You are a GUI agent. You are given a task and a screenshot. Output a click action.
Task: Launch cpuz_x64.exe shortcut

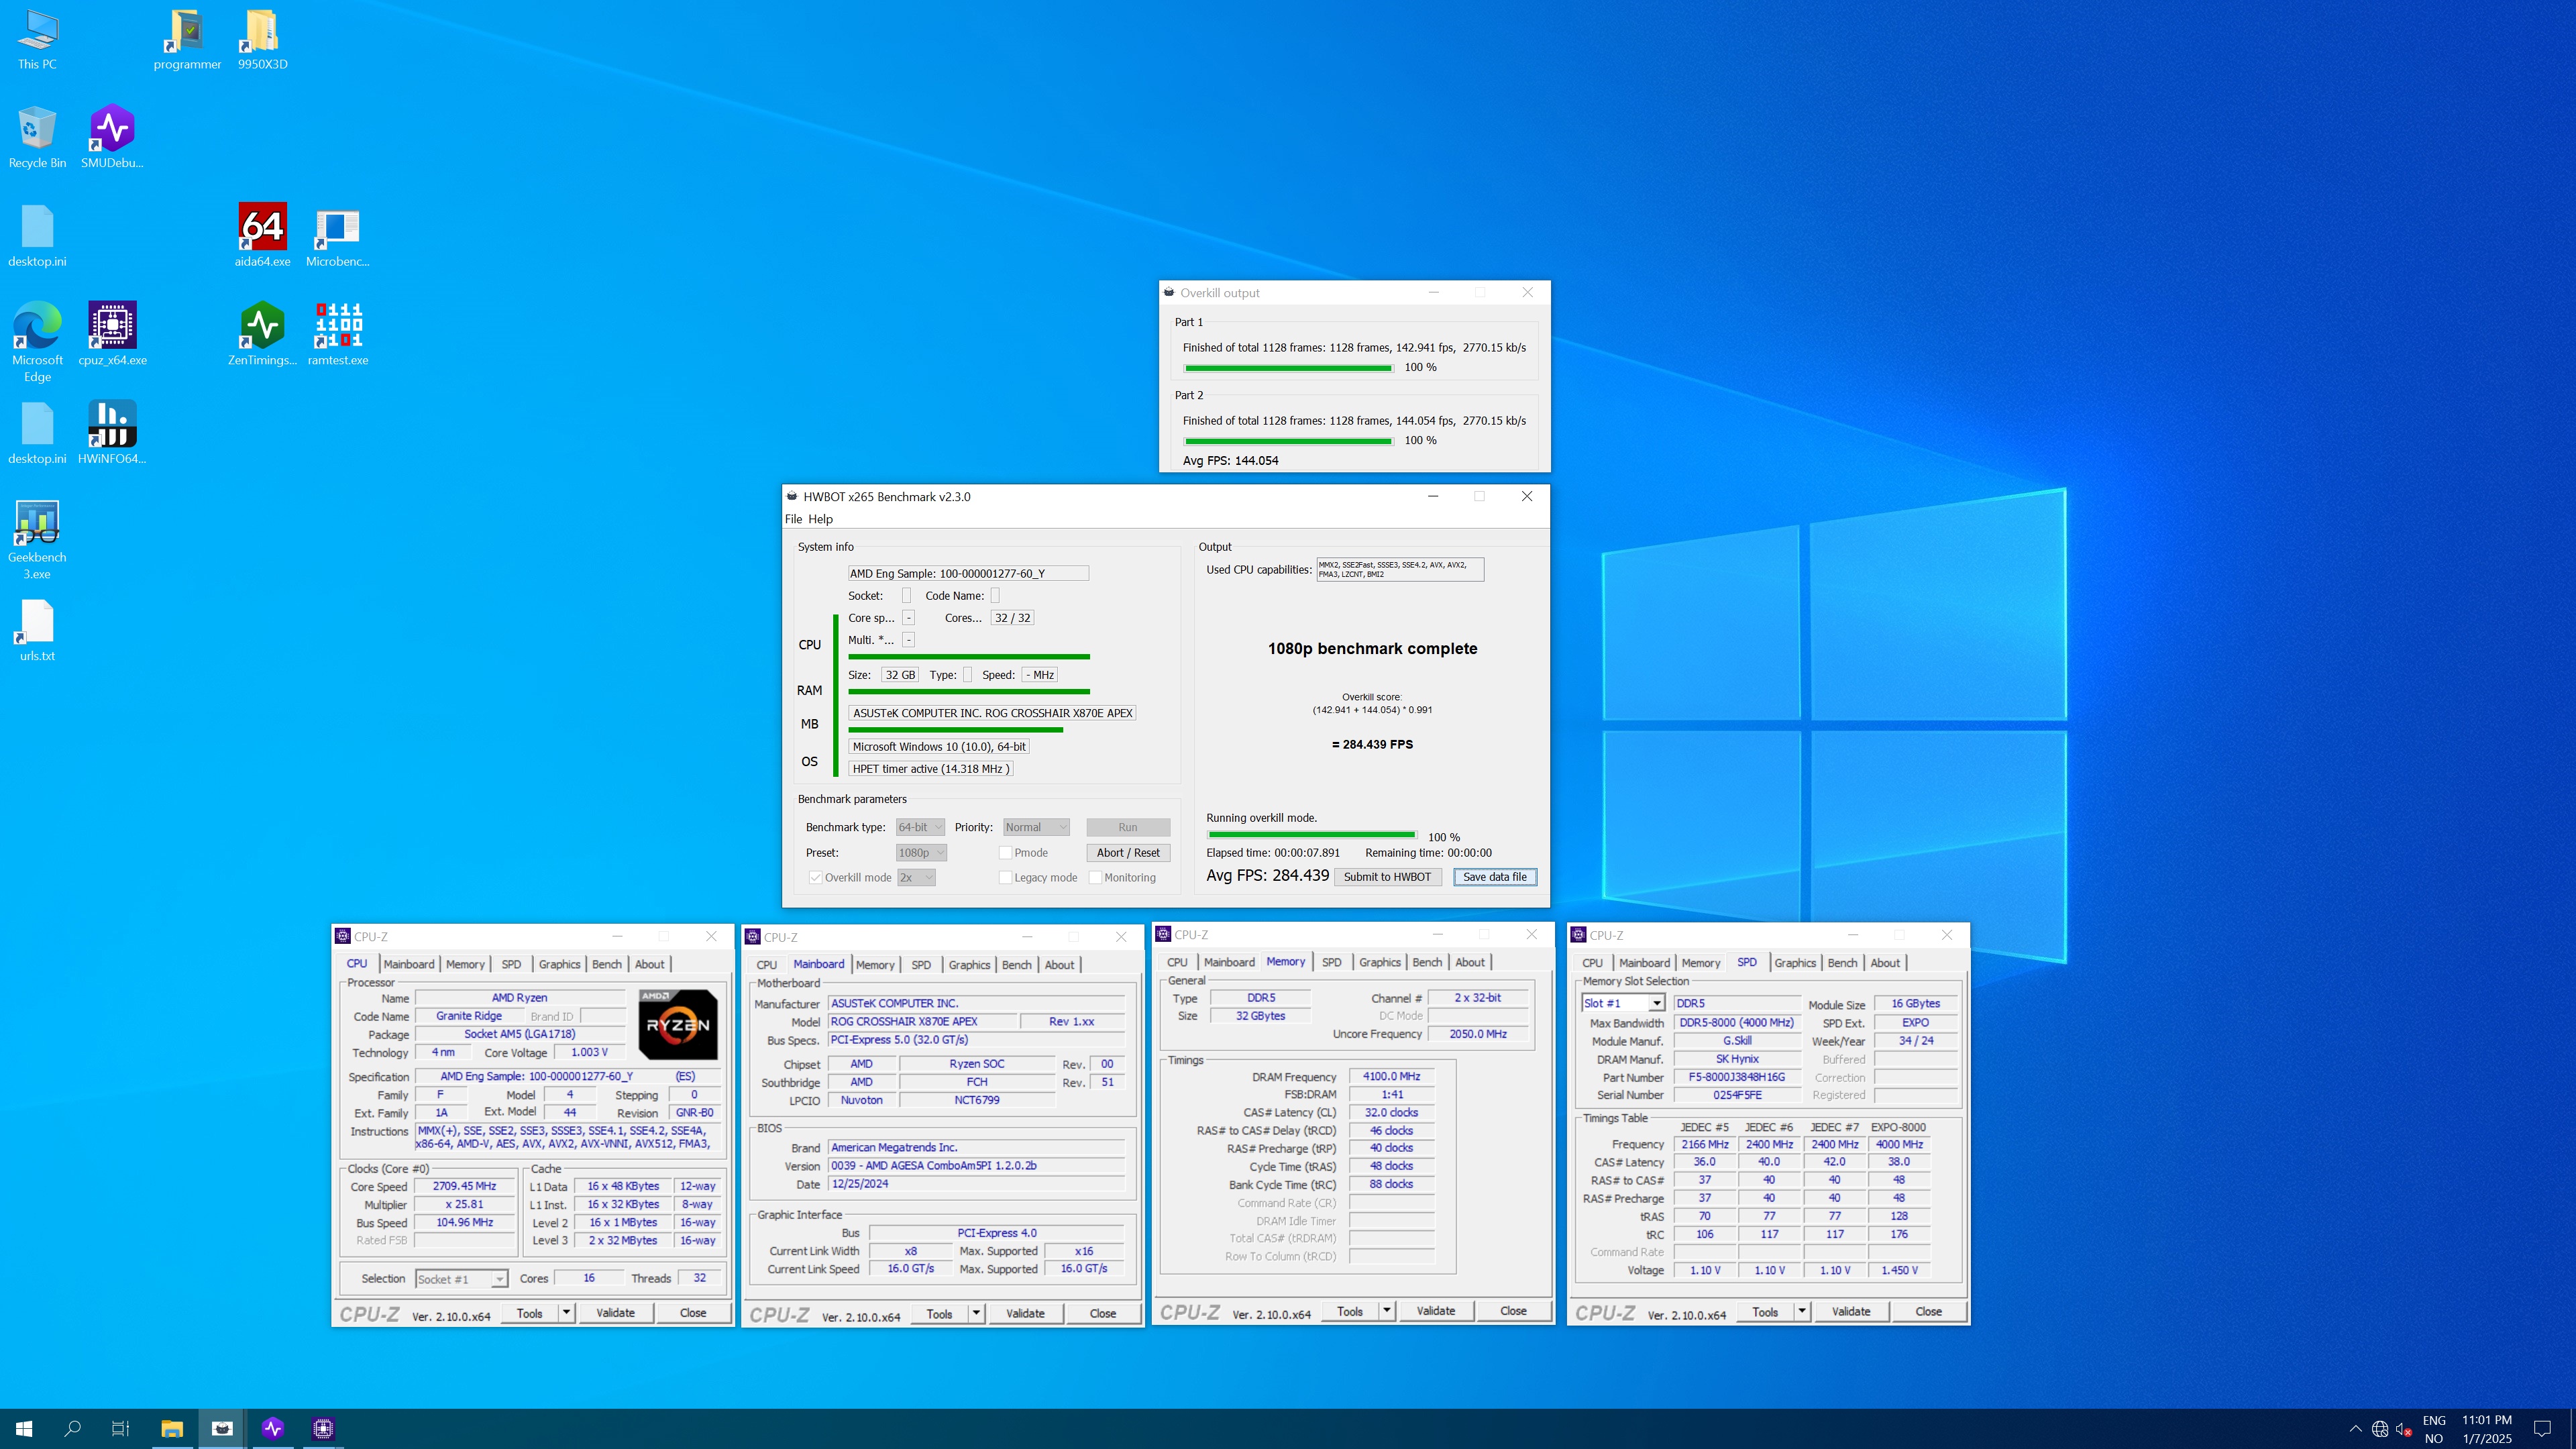[112, 335]
